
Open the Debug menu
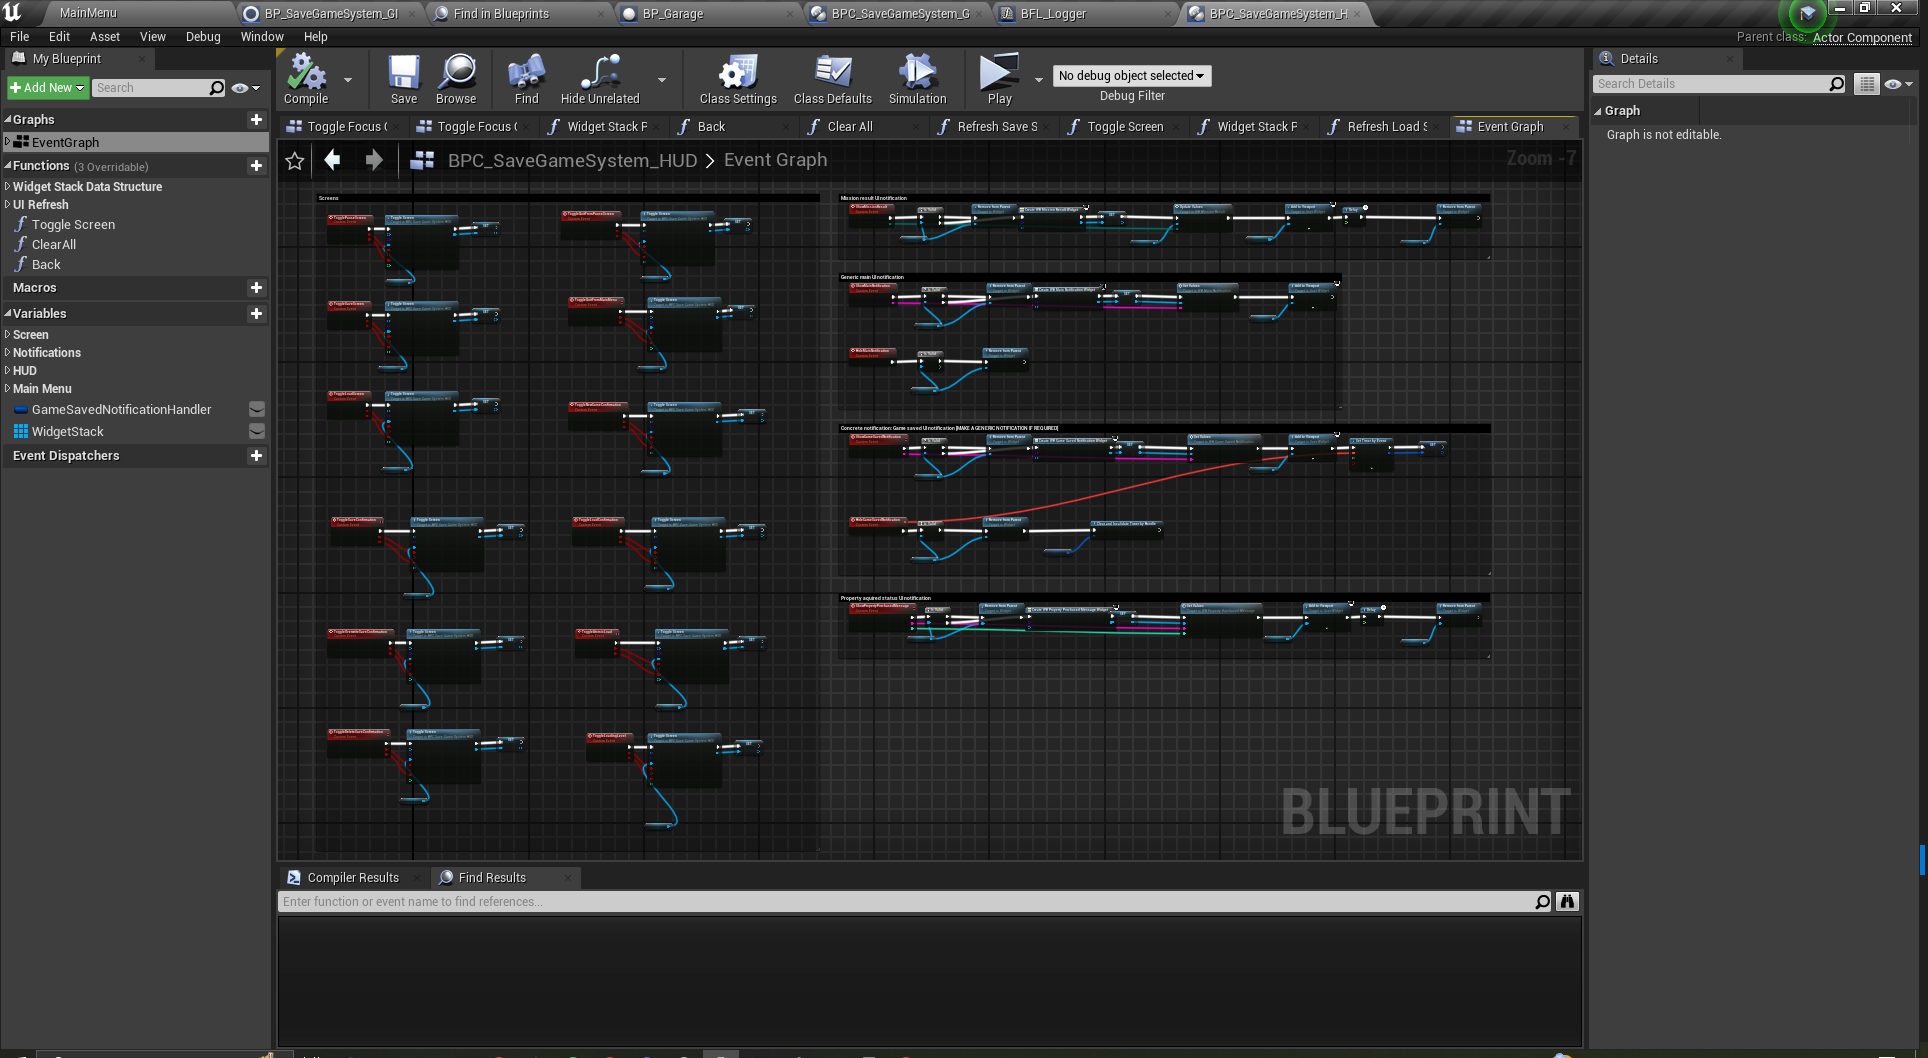click(x=203, y=37)
